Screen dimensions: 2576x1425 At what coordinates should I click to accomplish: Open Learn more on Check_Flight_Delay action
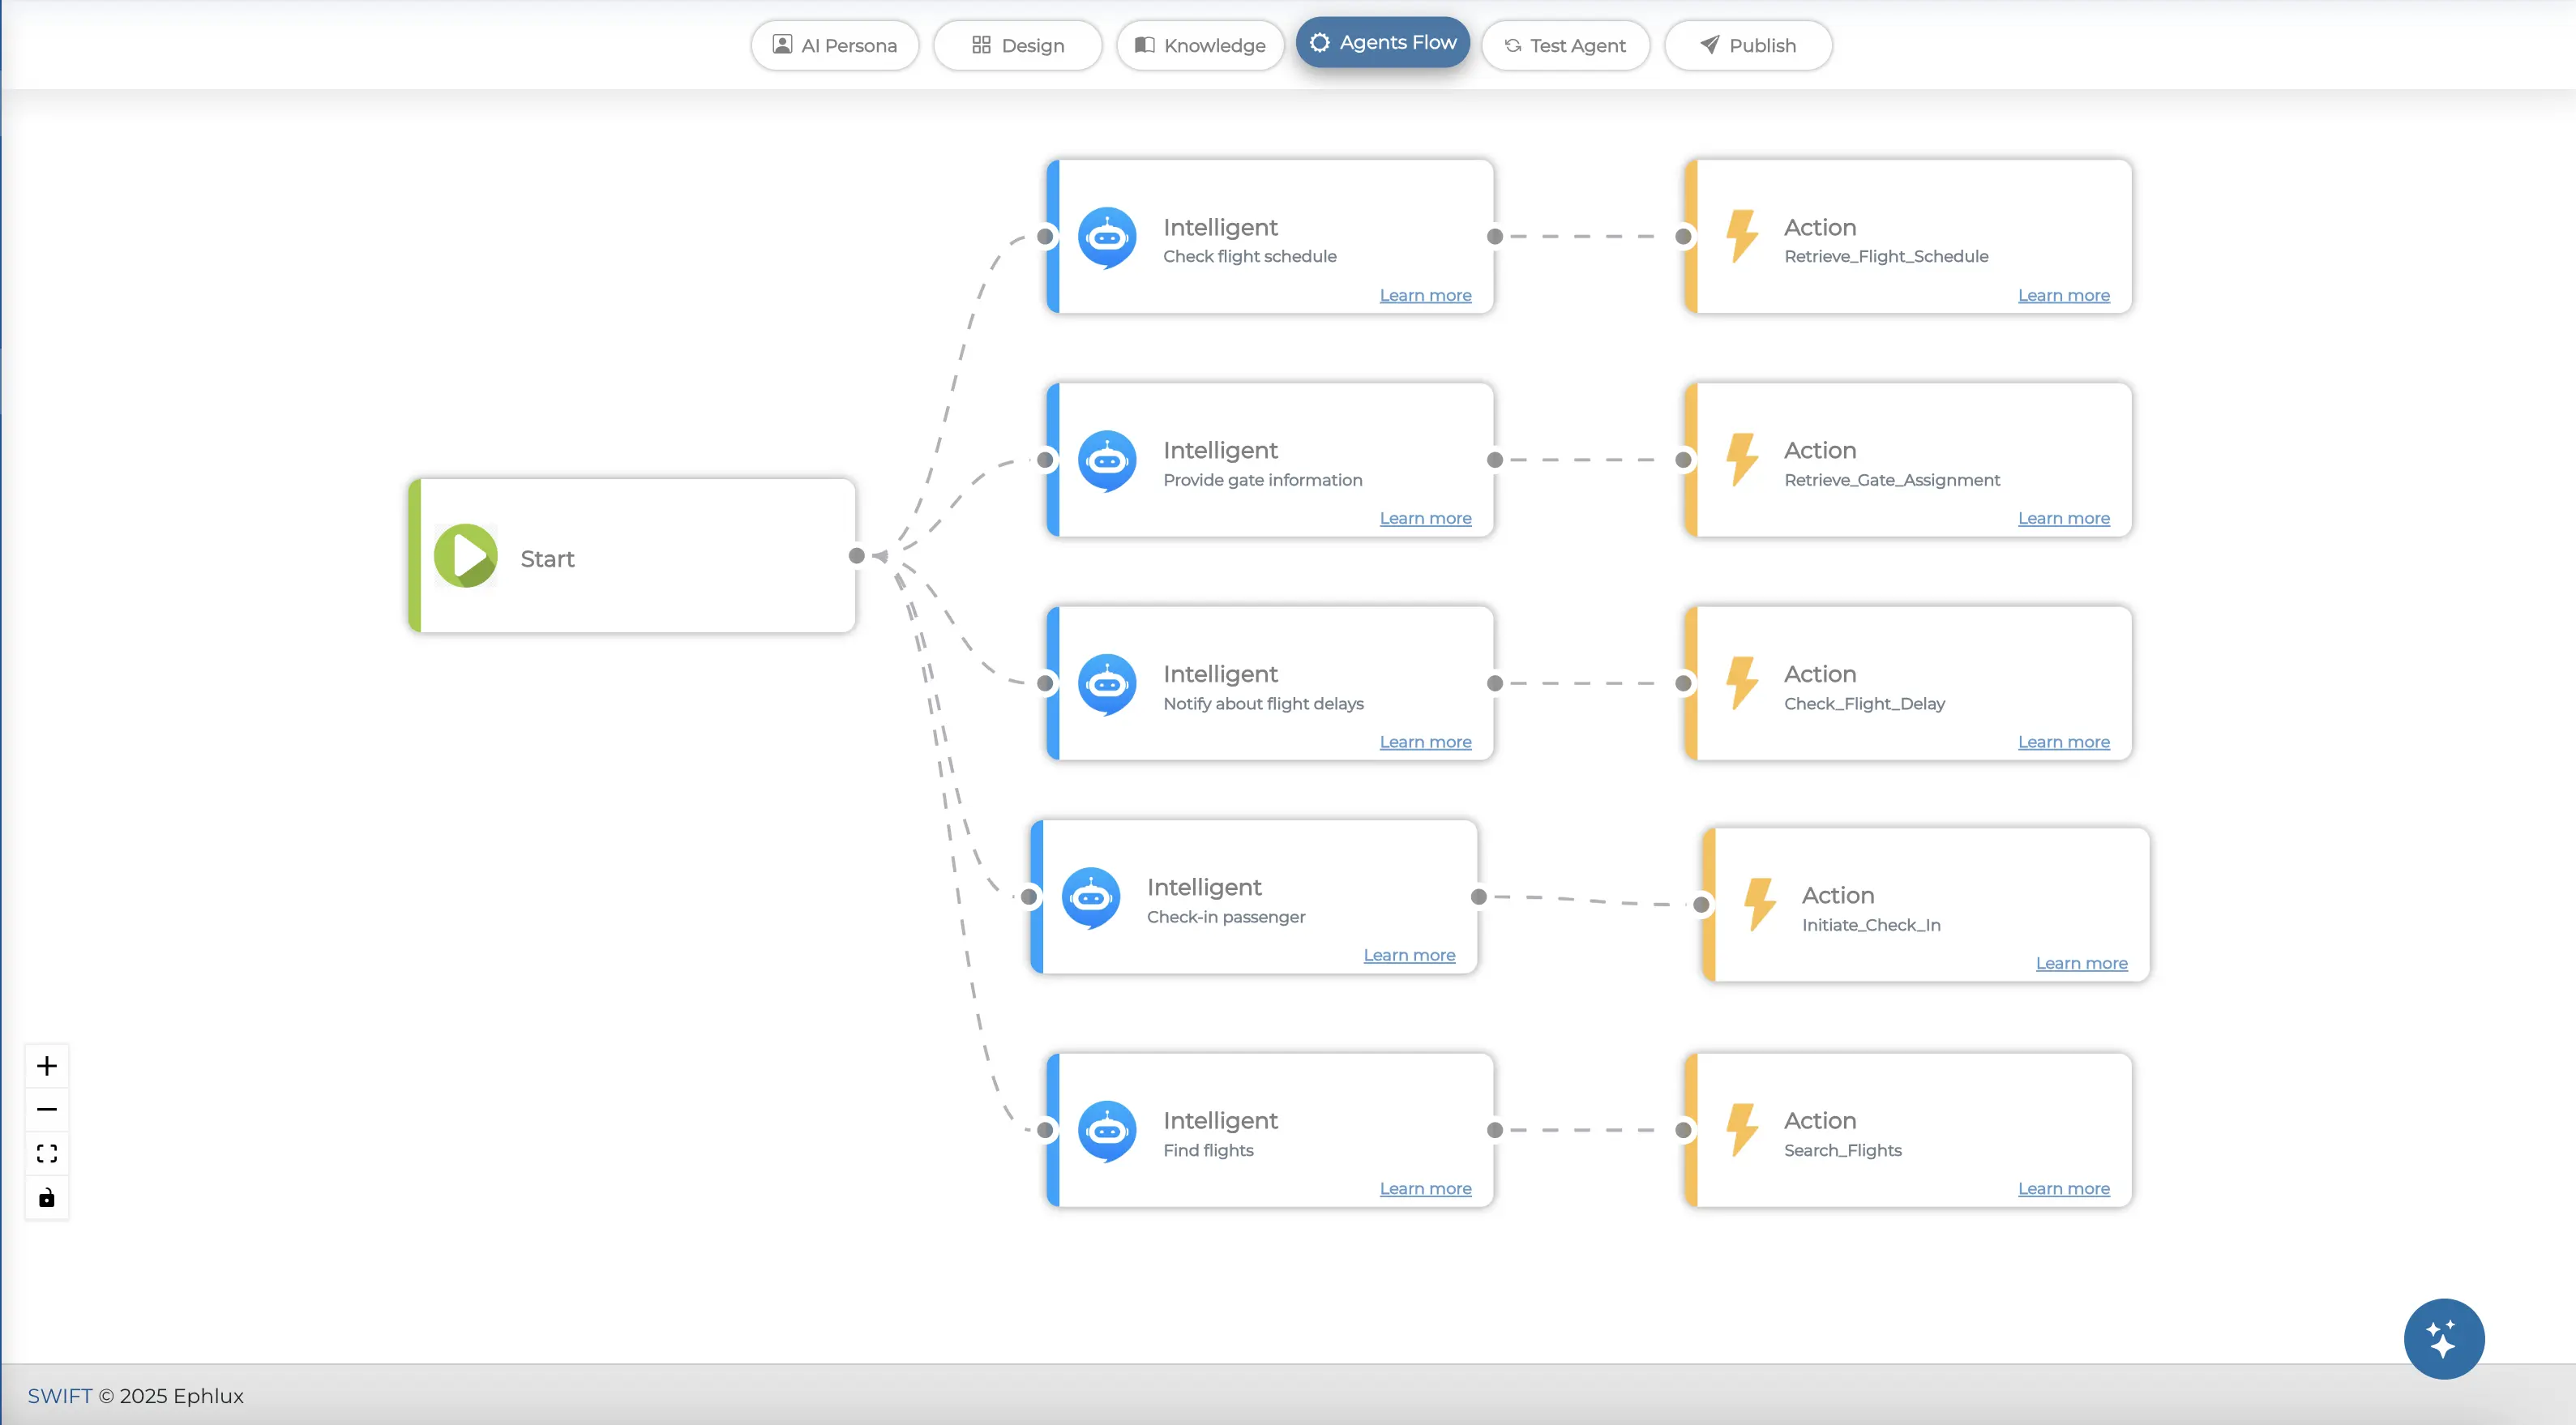tap(2063, 742)
